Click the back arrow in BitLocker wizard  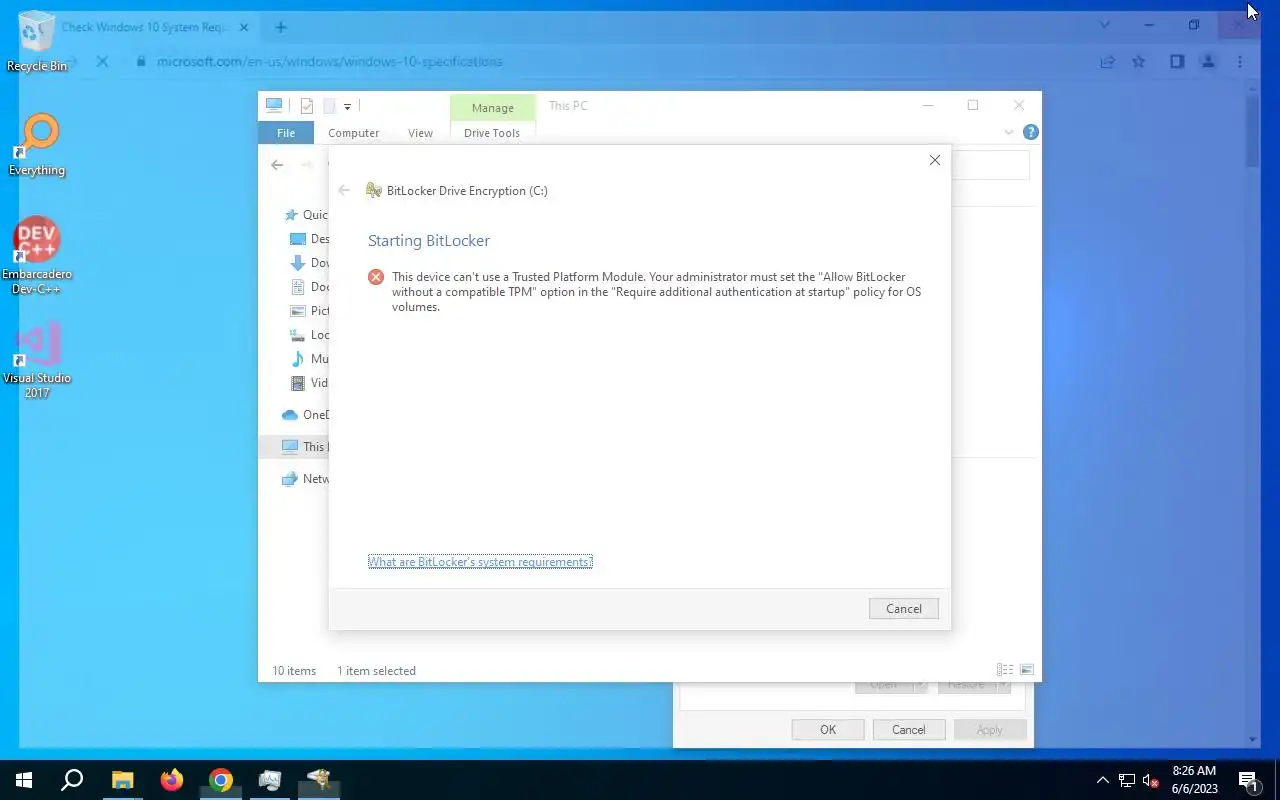tap(344, 190)
